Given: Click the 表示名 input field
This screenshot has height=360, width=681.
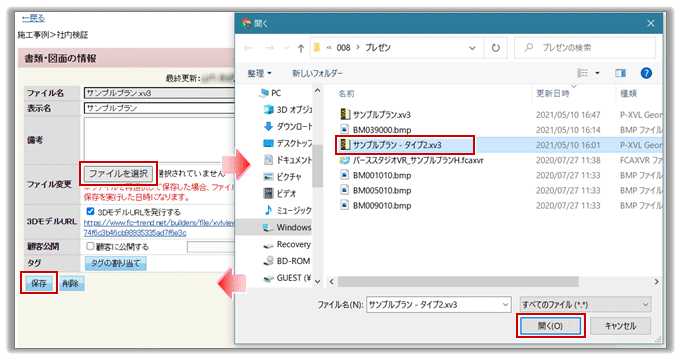Looking at the screenshot, I should coord(159,108).
